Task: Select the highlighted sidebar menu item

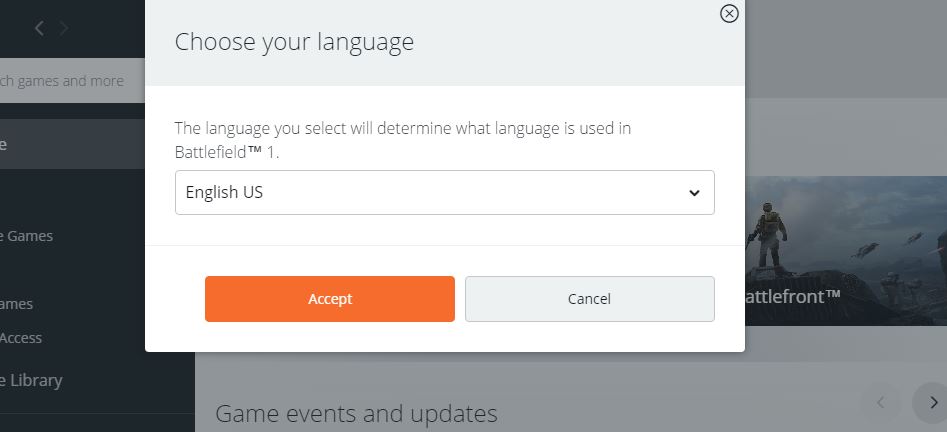Action: pyautogui.click(x=60, y=144)
